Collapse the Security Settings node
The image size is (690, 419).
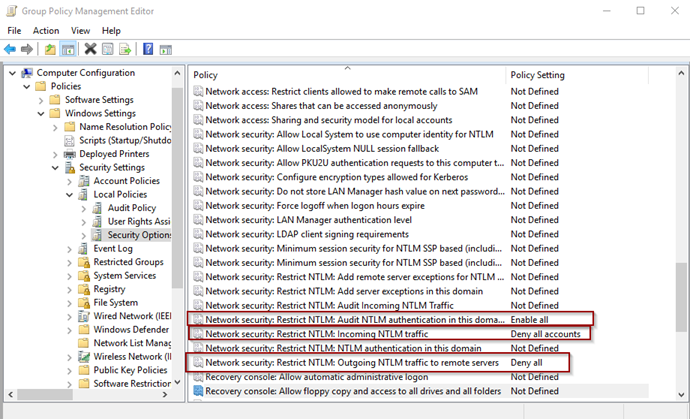[x=55, y=168]
